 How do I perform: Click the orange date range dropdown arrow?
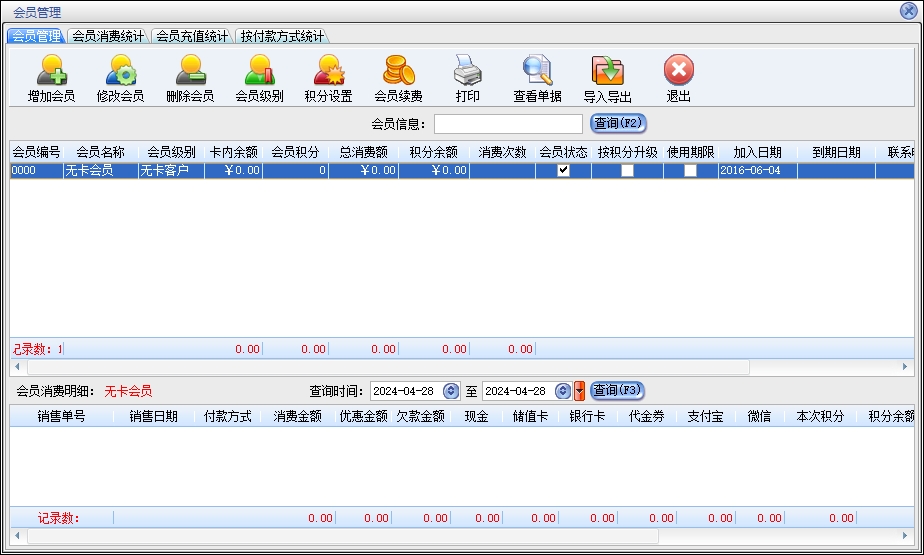579,391
